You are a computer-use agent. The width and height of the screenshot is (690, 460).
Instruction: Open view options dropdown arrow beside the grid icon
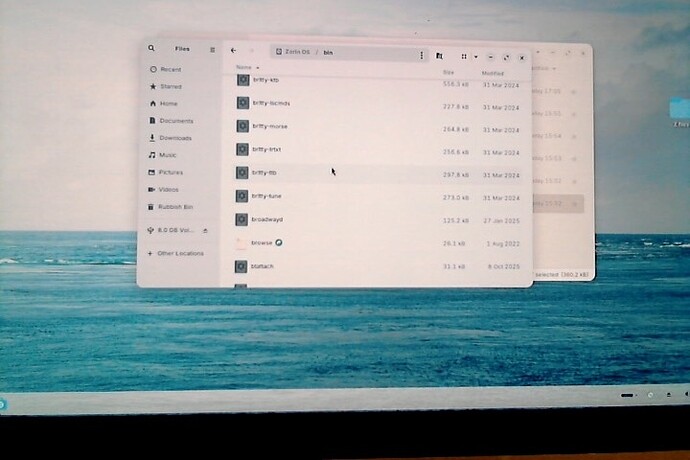pyautogui.click(x=476, y=57)
